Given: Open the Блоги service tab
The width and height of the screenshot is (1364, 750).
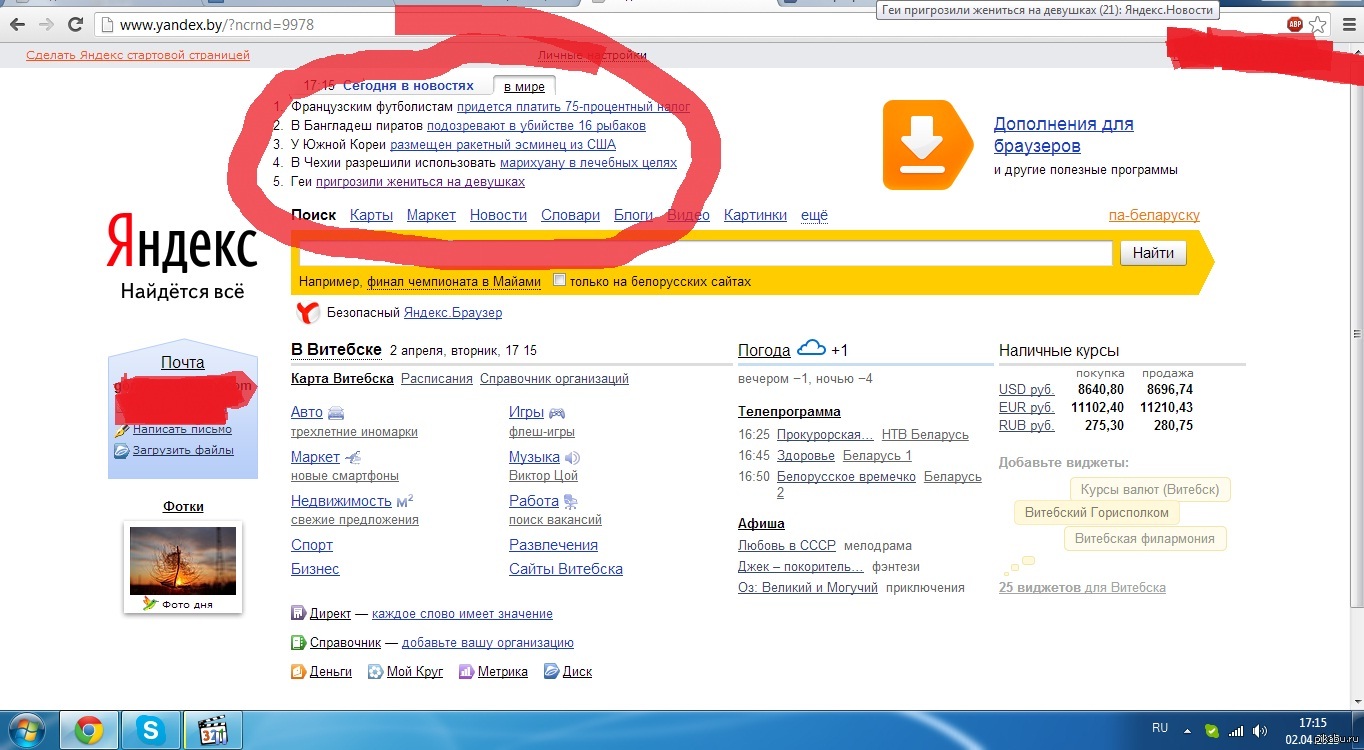Looking at the screenshot, I should pos(633,215).
